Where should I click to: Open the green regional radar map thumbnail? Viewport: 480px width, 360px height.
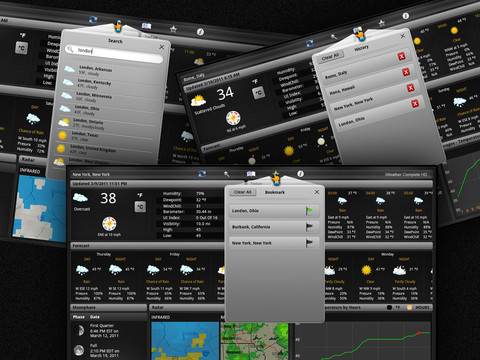pos(254,341)
